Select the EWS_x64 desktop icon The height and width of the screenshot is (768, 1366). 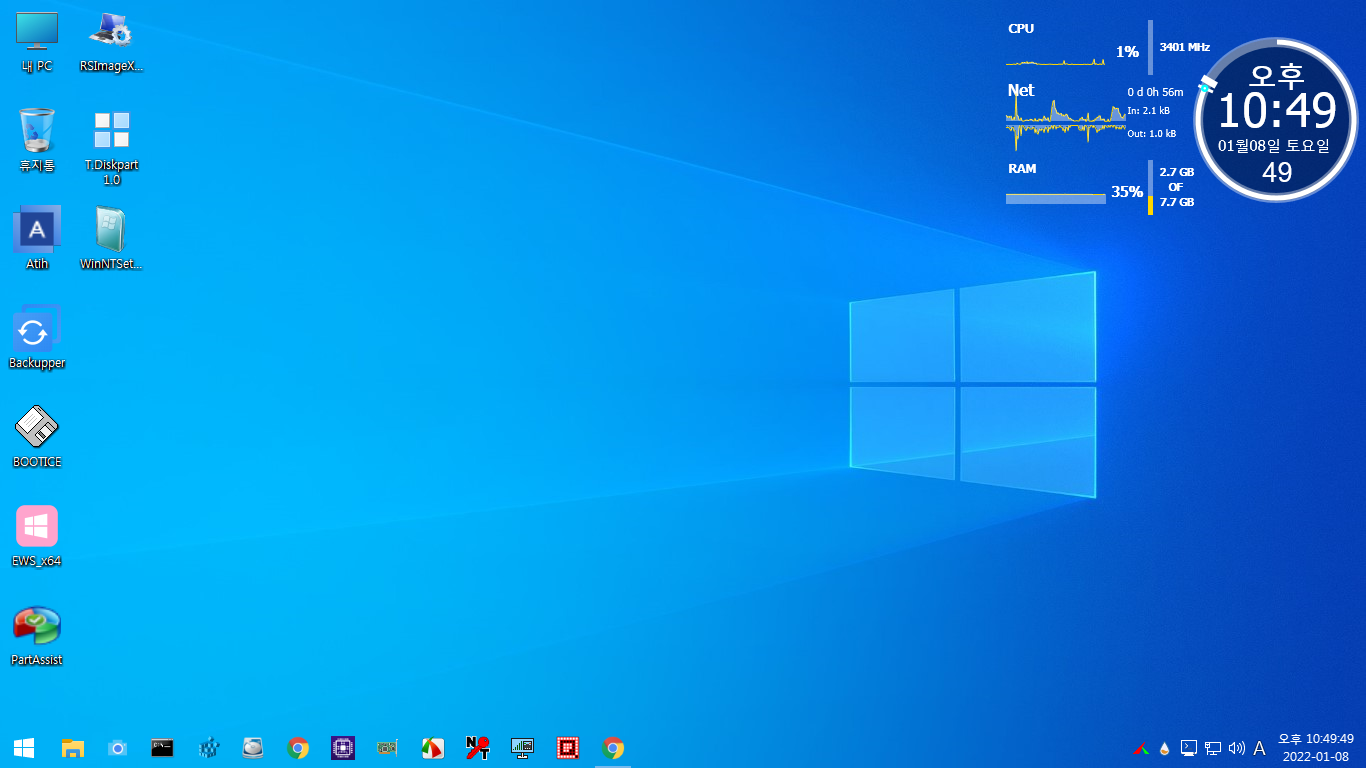tap(37, 536)
